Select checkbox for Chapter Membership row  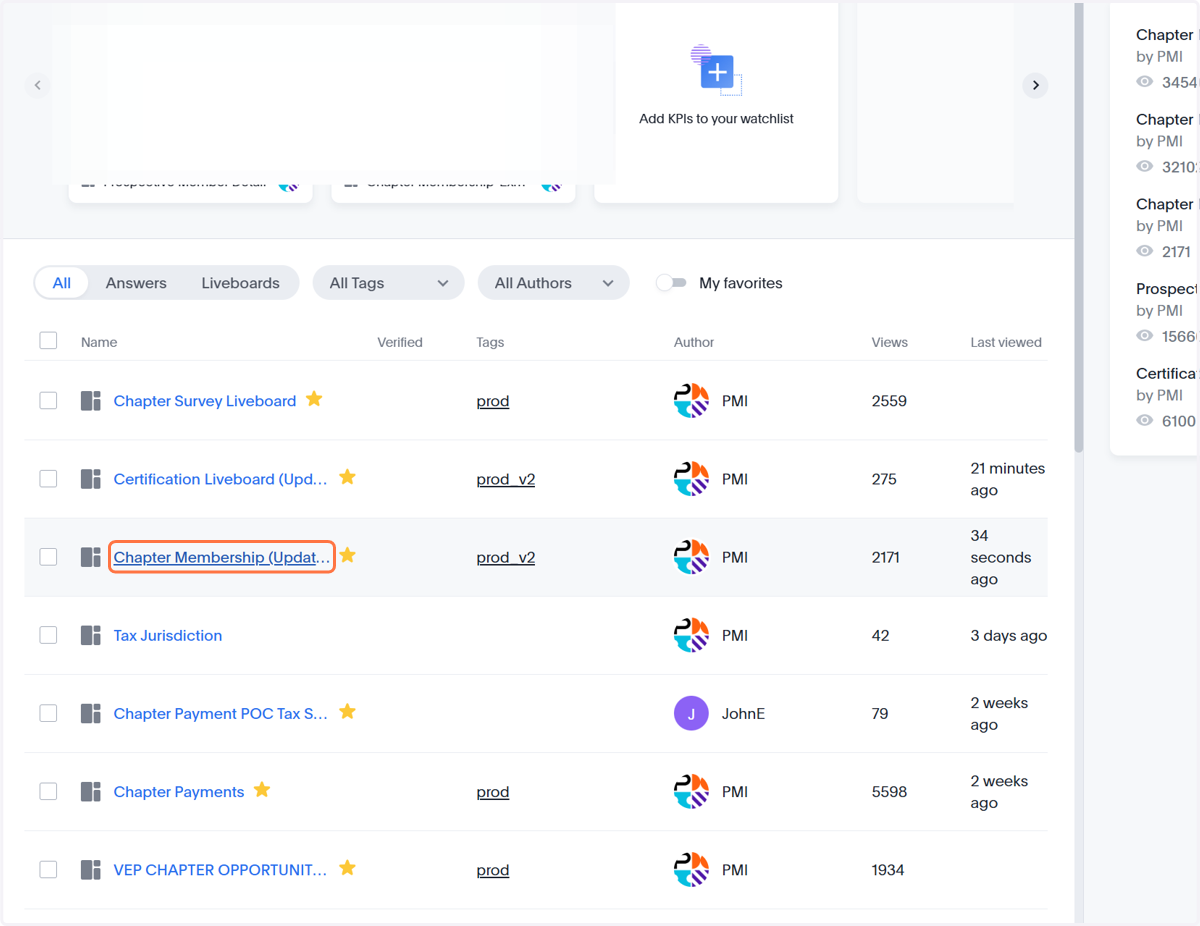(48, 556)
